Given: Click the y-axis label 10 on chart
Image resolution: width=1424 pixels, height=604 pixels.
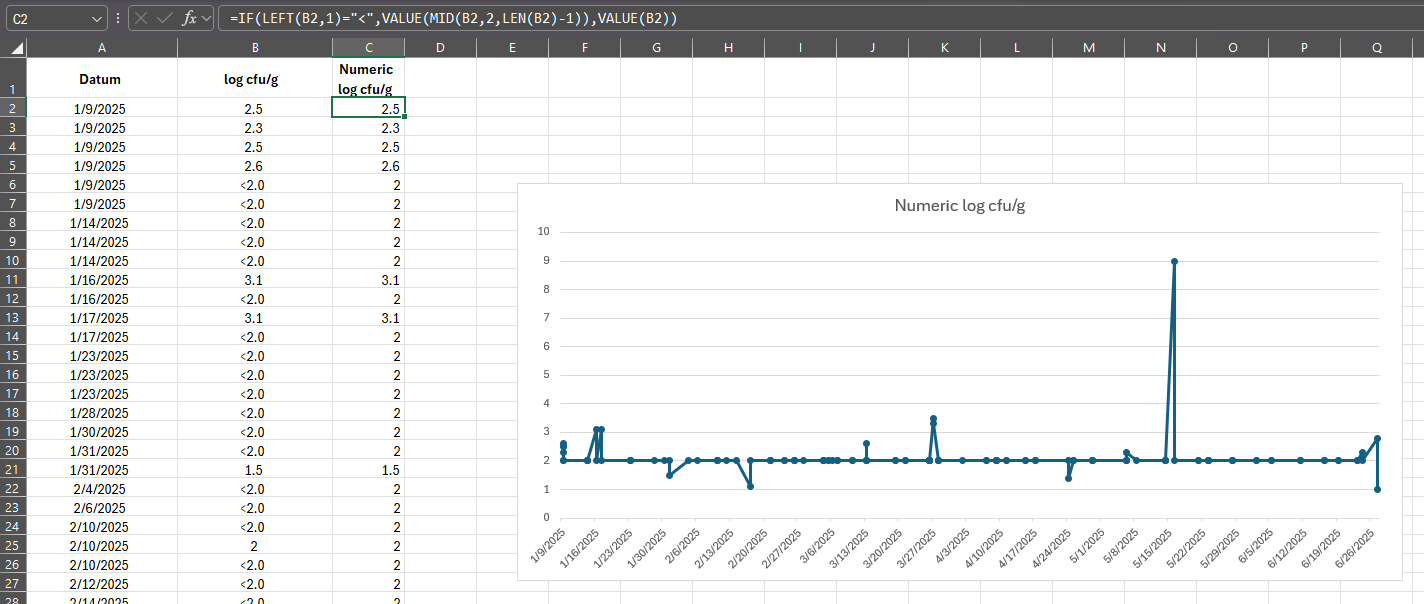Looking at the screenshot, I should (544, 232).
